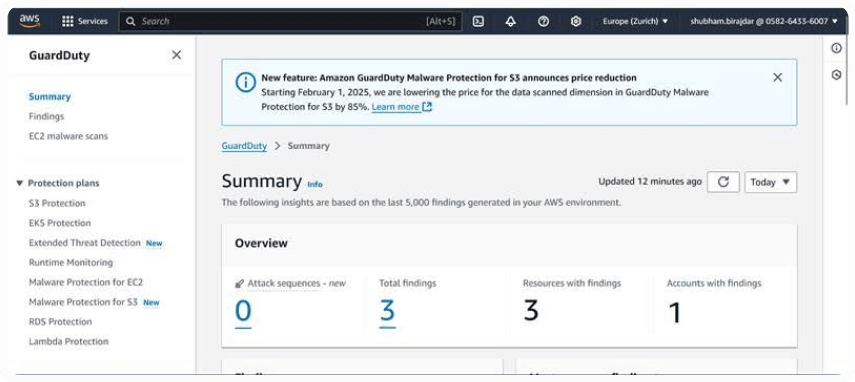The image size is (855, 382).
Task: Click the Learn more link
Action: (x=395, y=107)
